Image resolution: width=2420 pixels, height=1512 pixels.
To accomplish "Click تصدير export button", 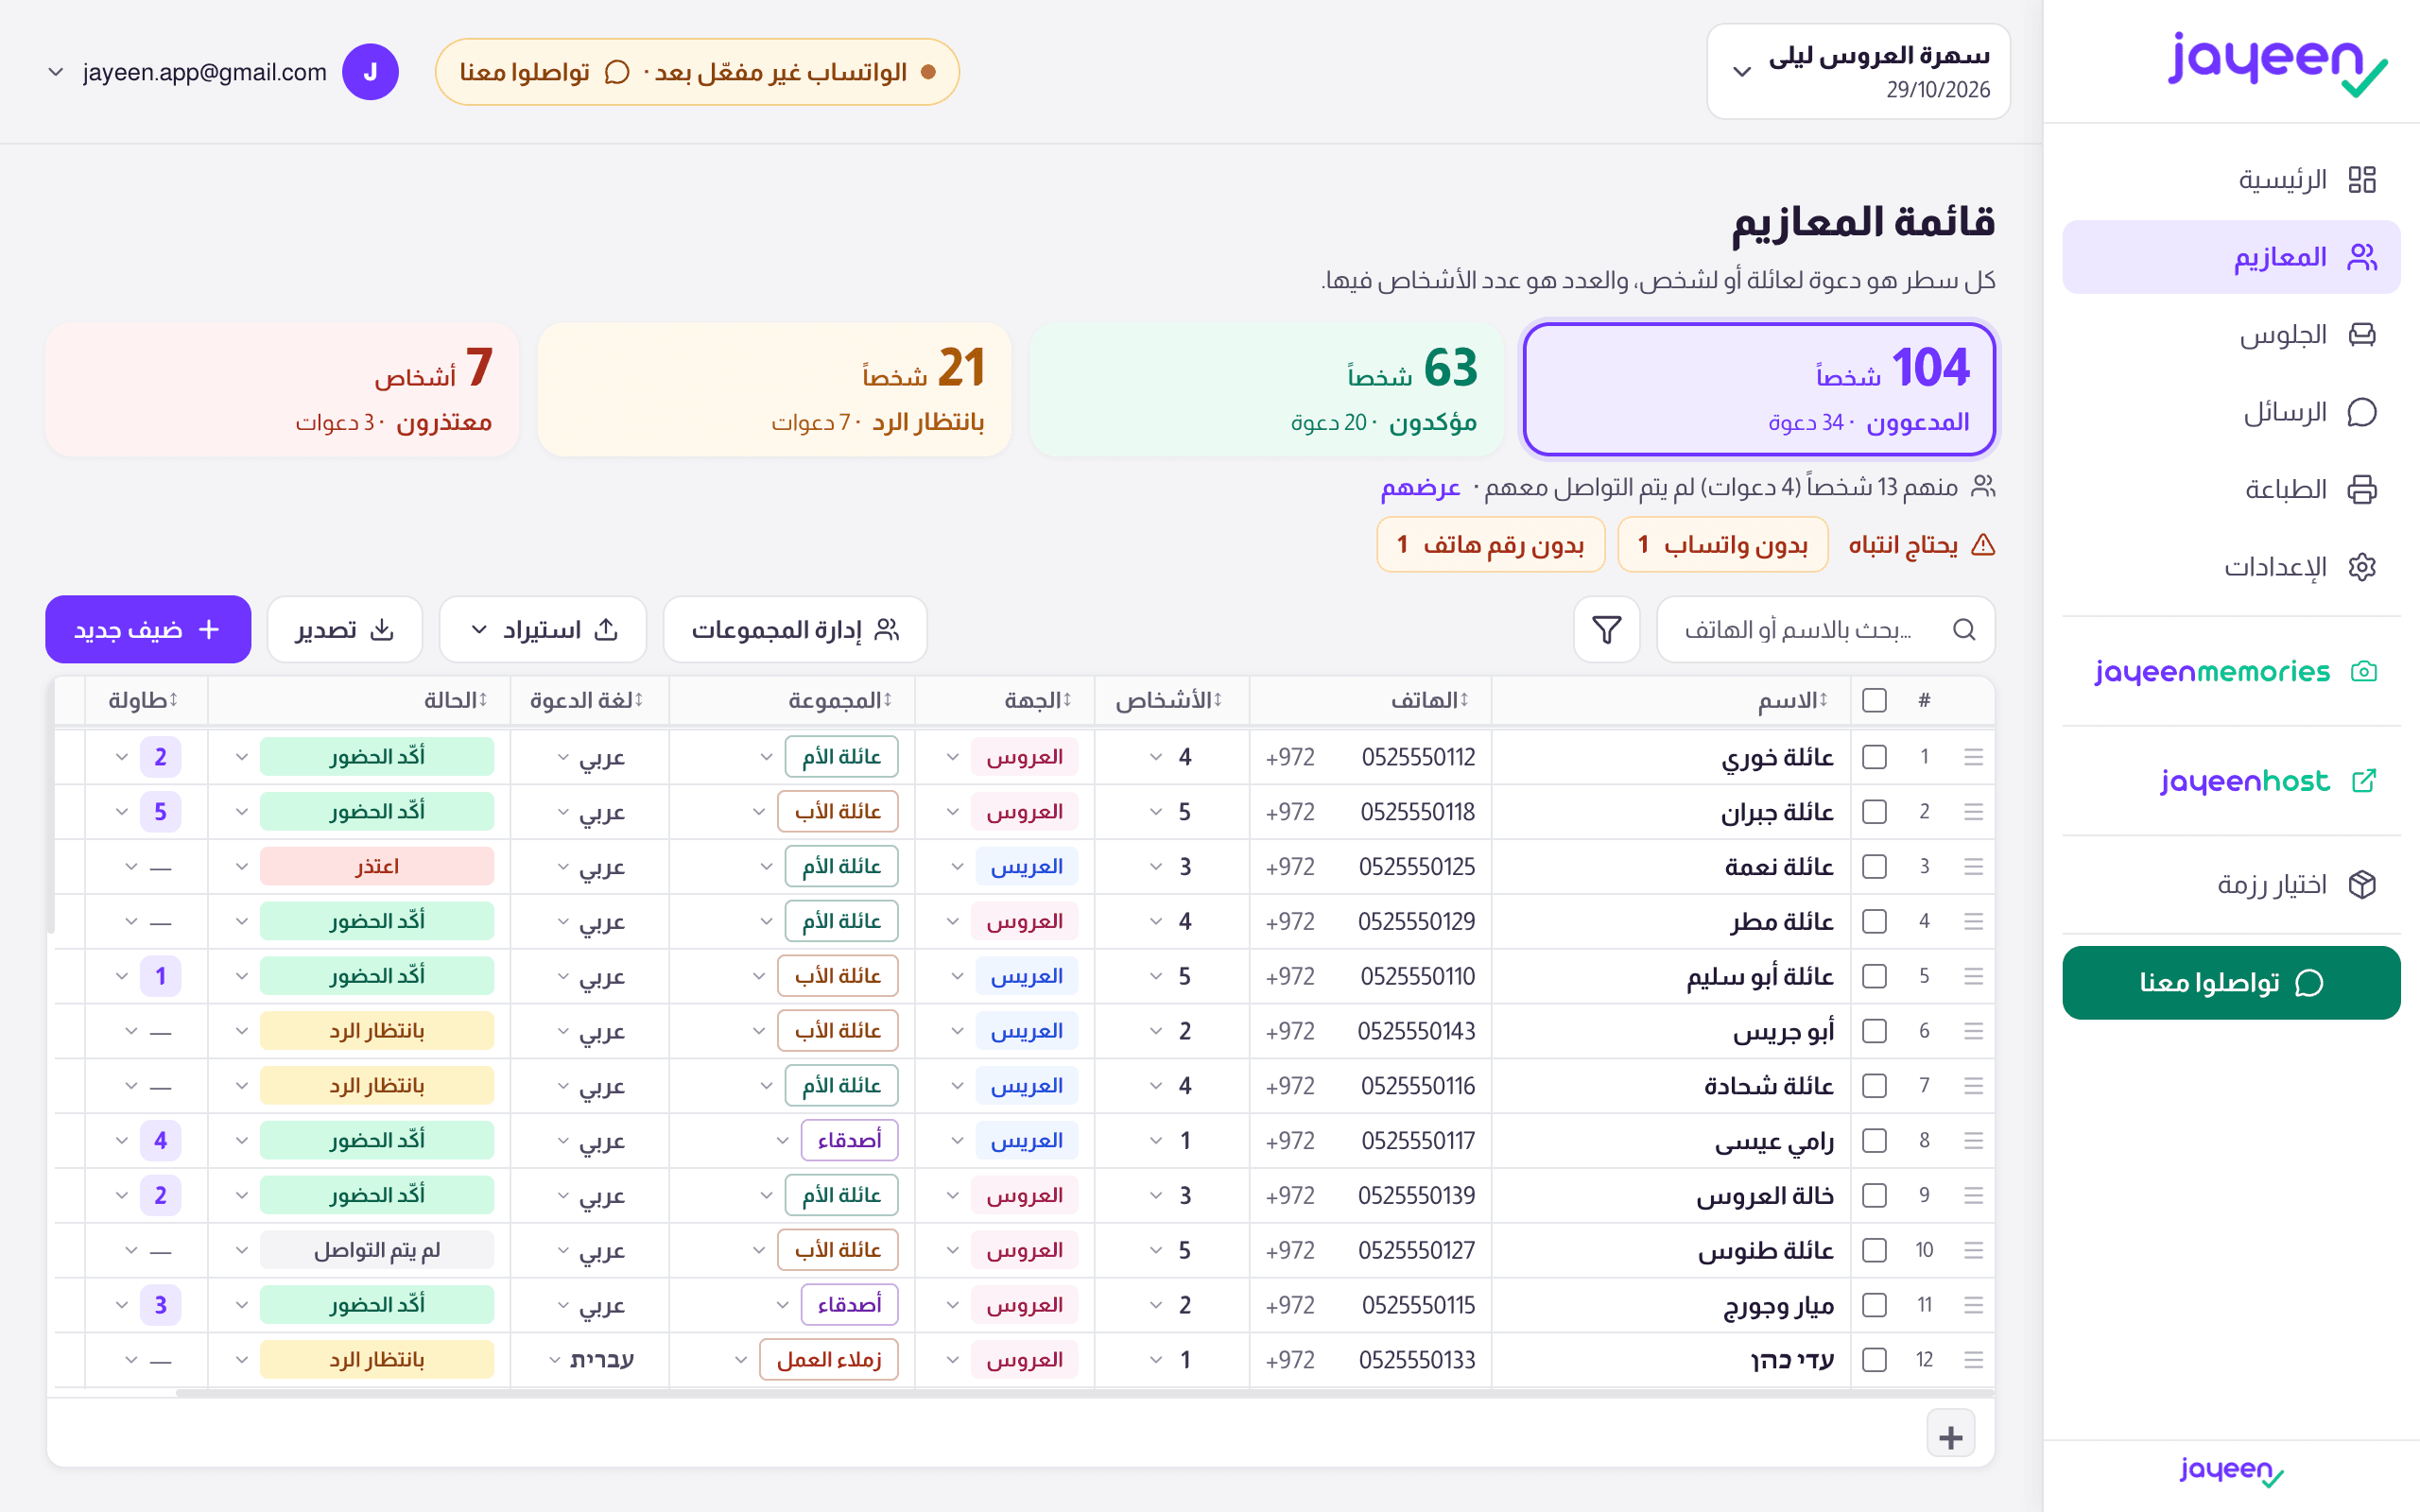I will (344, 629).
